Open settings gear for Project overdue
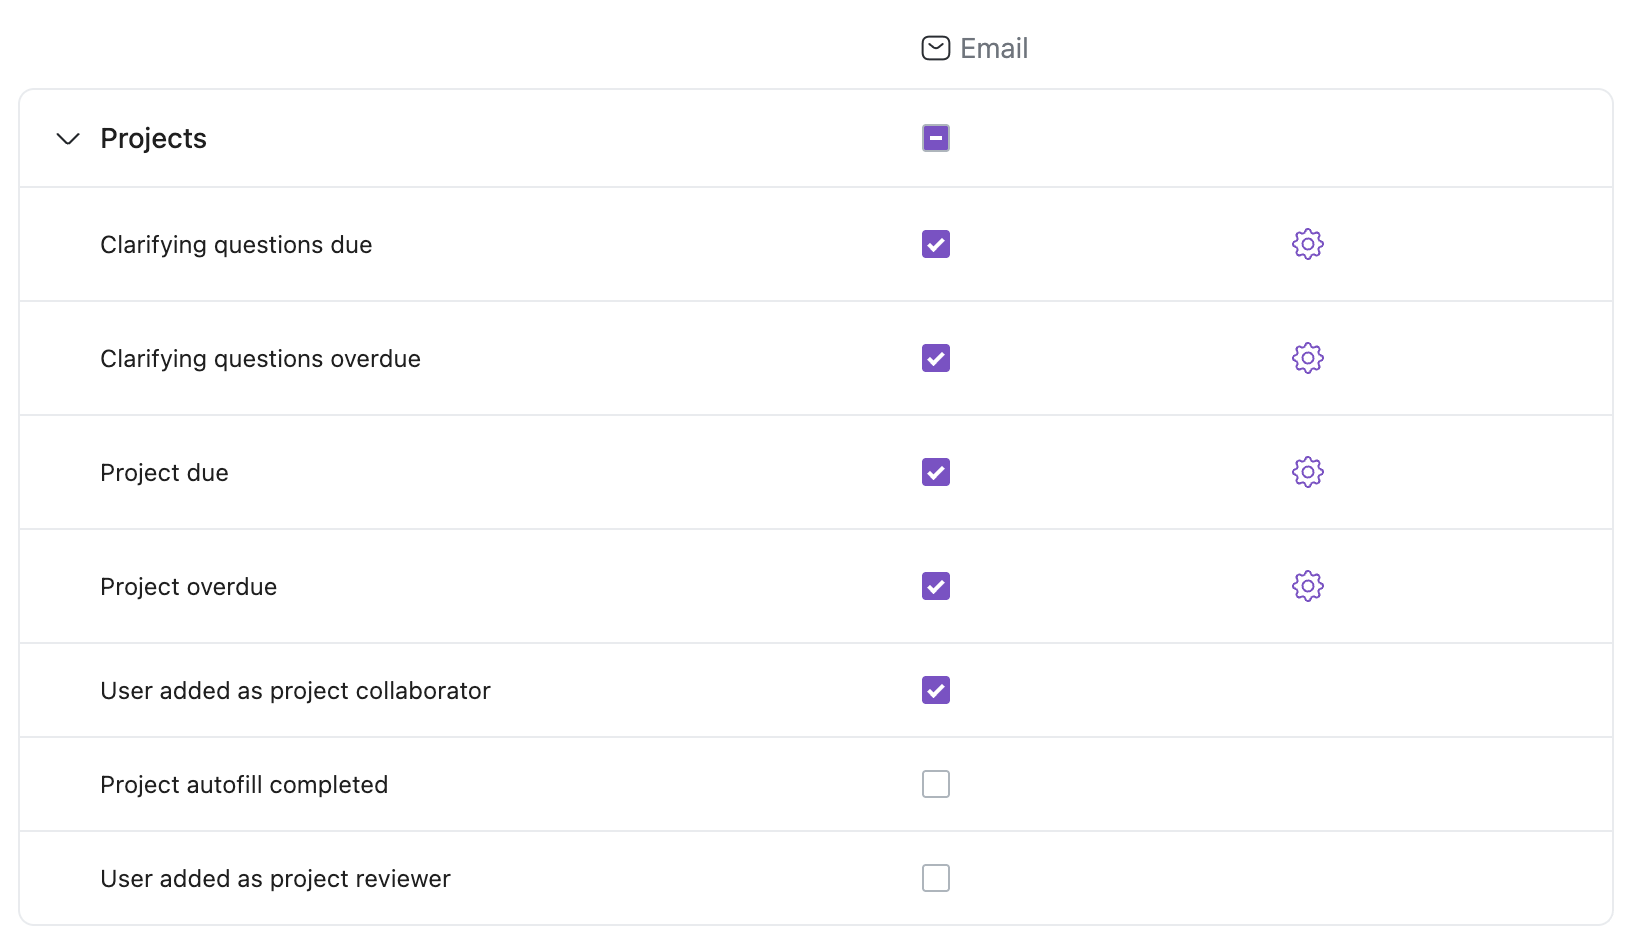Image resolution: width=1634 pixels, height=942 pixels. click(1307, 586)
